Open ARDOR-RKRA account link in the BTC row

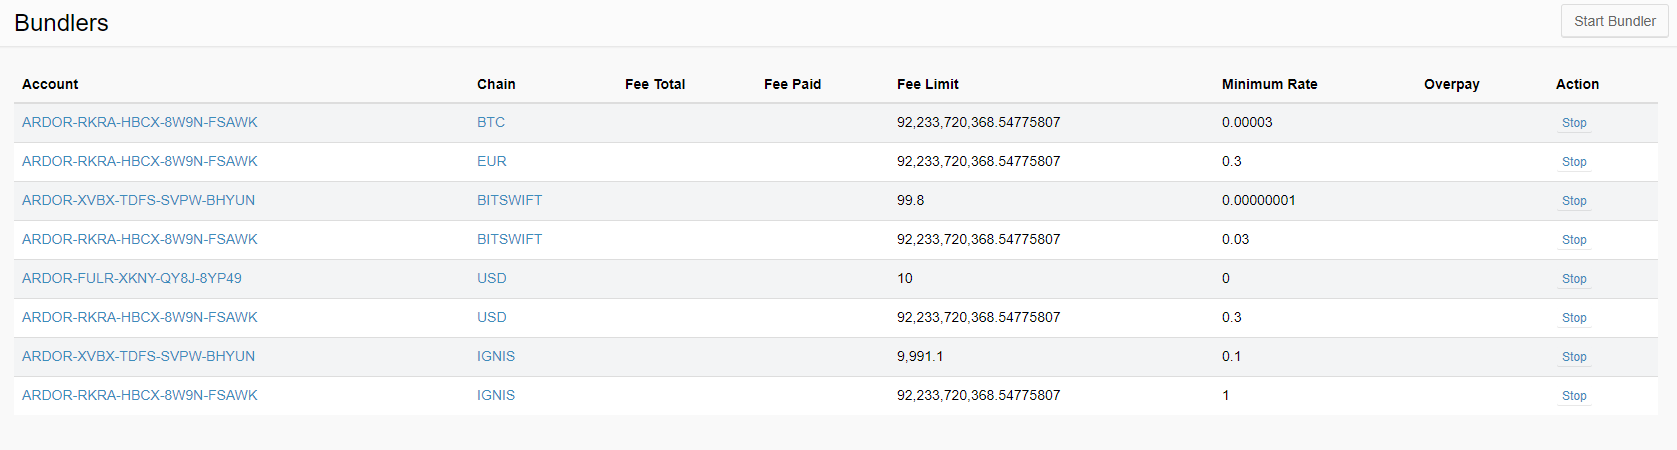pyautogui.click(x=139, y=122)
